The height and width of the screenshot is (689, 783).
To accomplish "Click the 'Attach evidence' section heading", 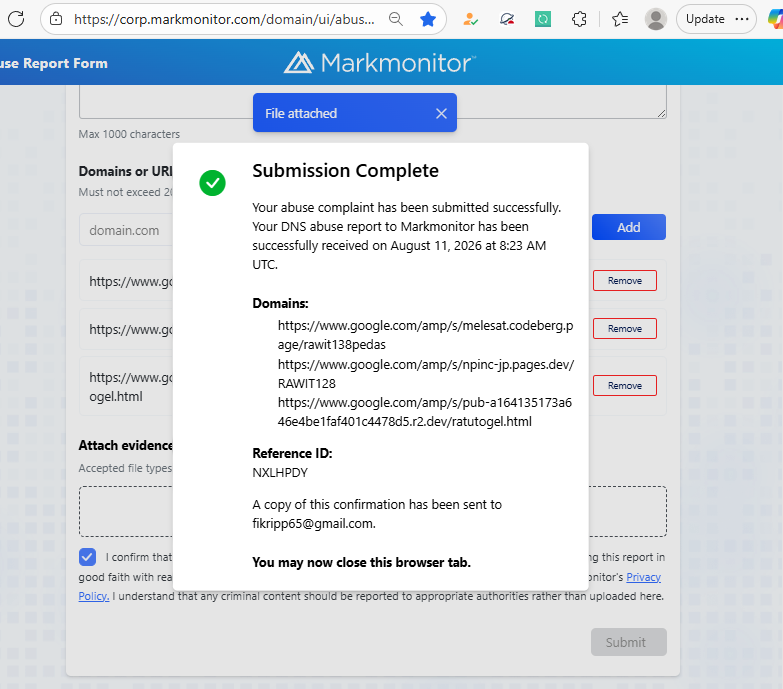I will pyautogui.click(x=125, y=445).
